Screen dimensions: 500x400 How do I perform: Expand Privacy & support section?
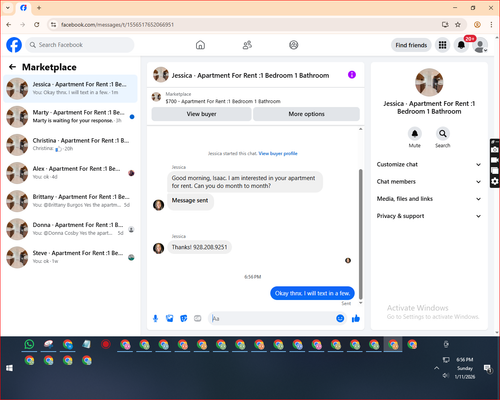(x=429, y=216)
